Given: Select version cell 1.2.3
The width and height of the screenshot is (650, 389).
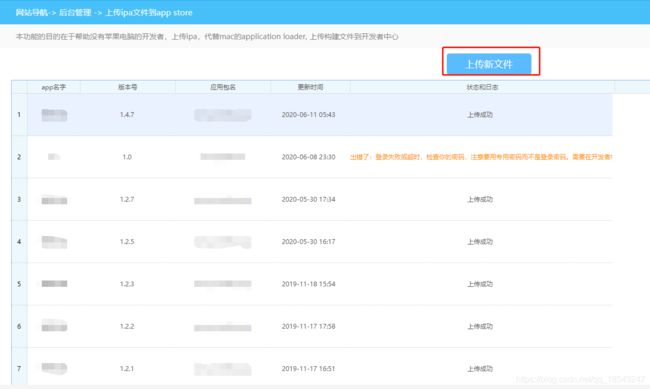Looking at the screenshot, I should pos(127,284).
